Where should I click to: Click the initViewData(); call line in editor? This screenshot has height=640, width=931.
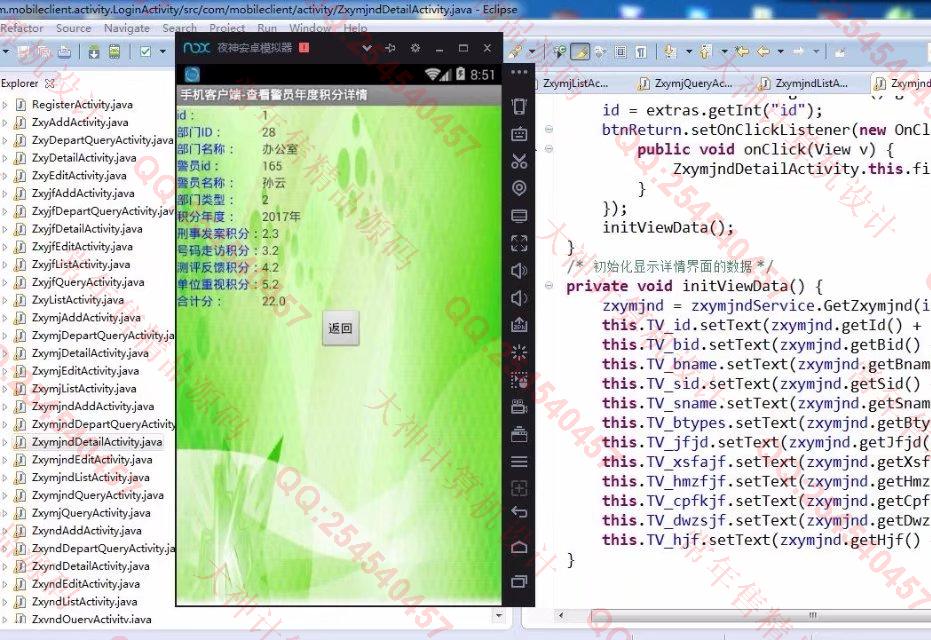(x=667, y=227)
